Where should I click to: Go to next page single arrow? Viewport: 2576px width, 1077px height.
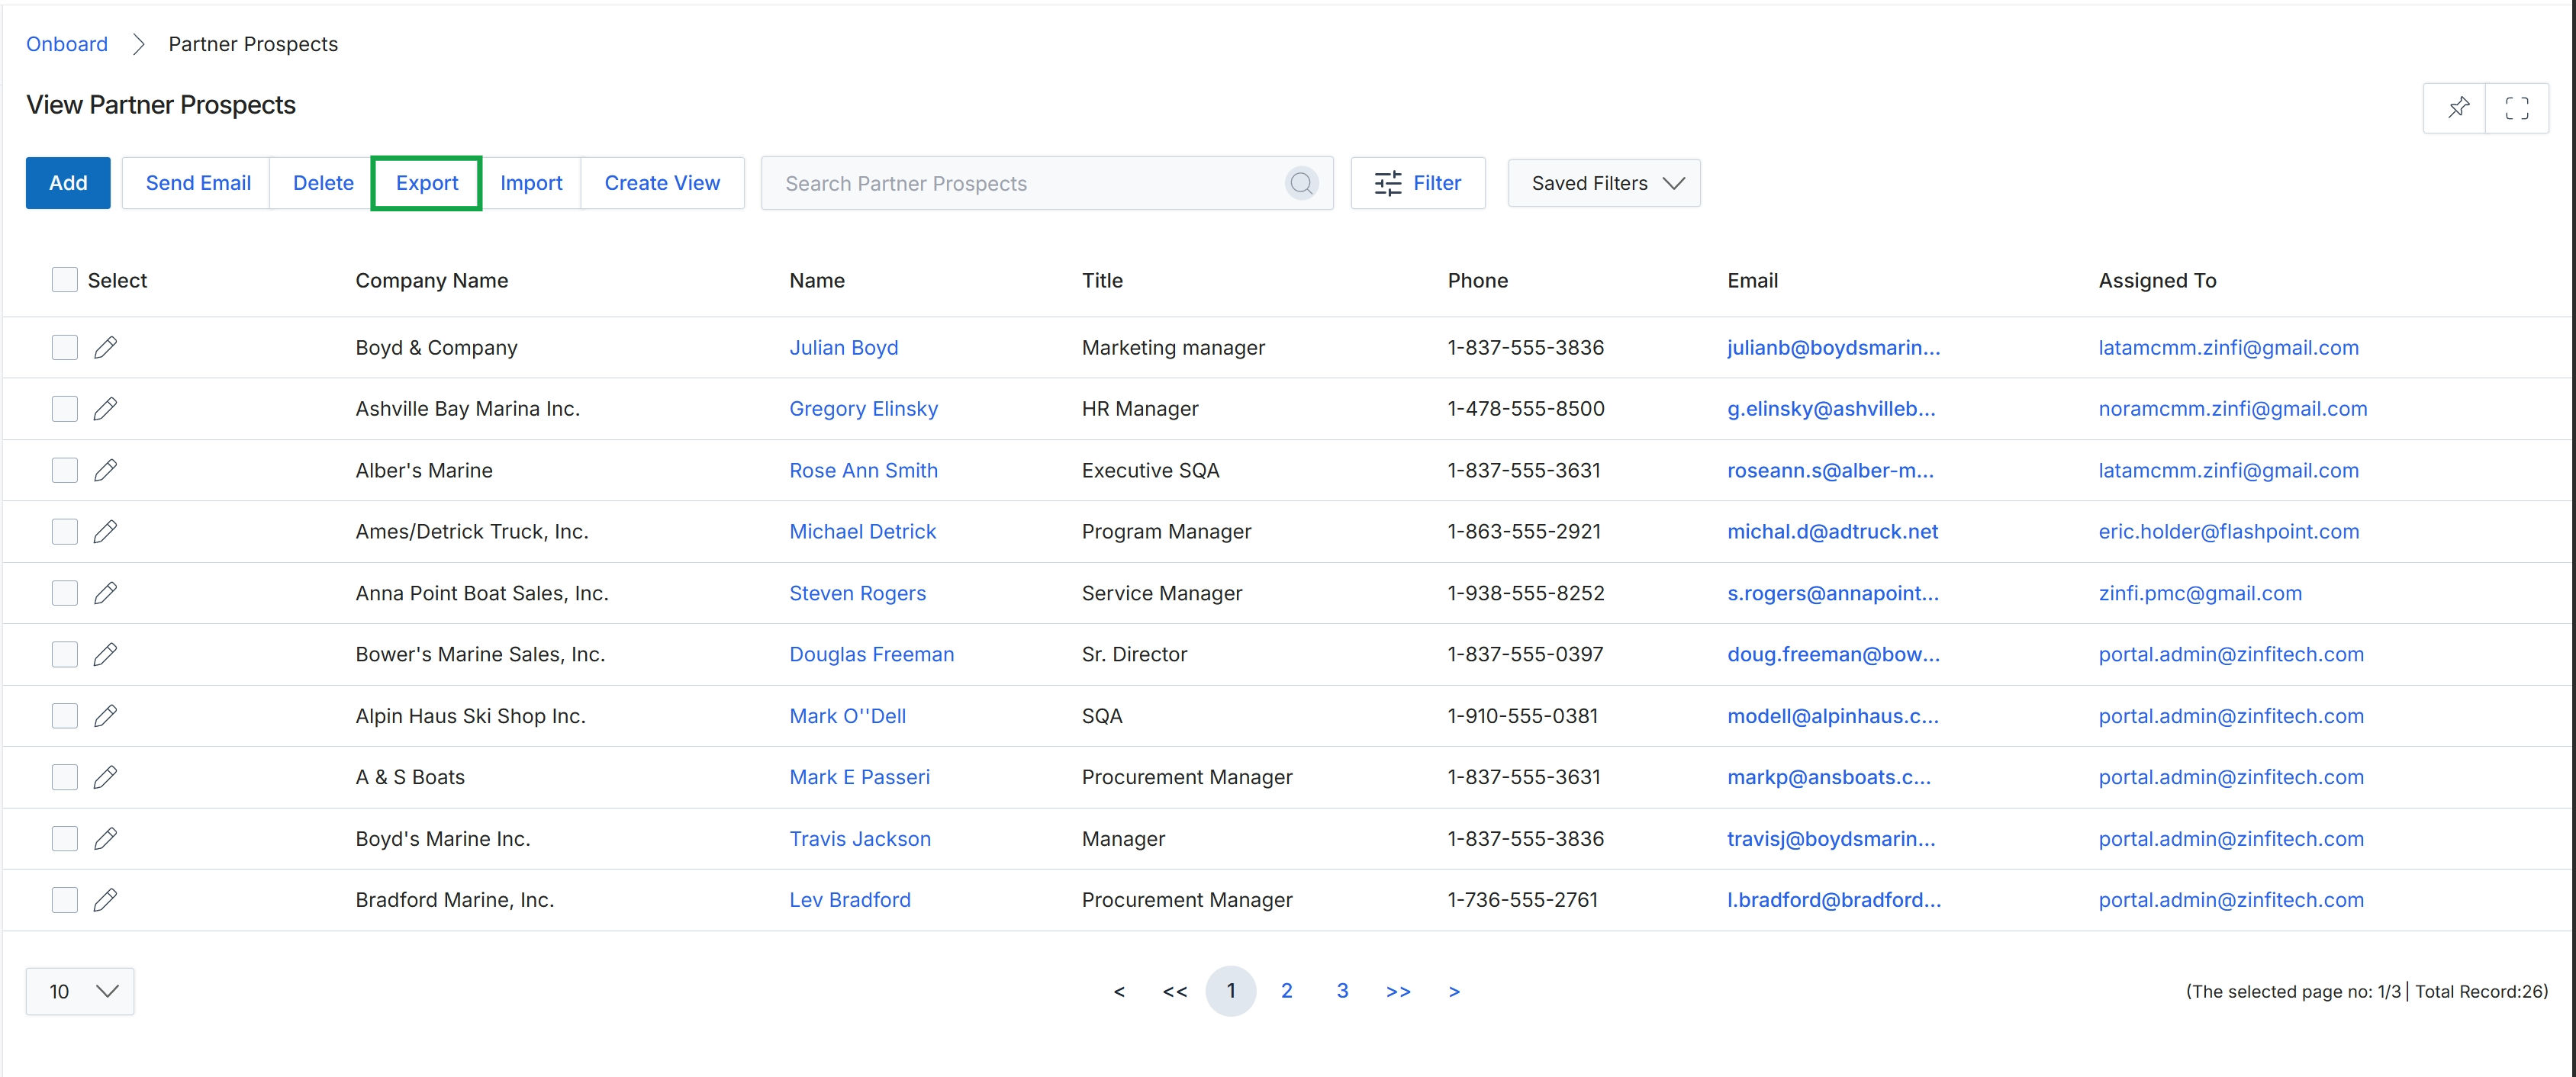point(1454,991)
